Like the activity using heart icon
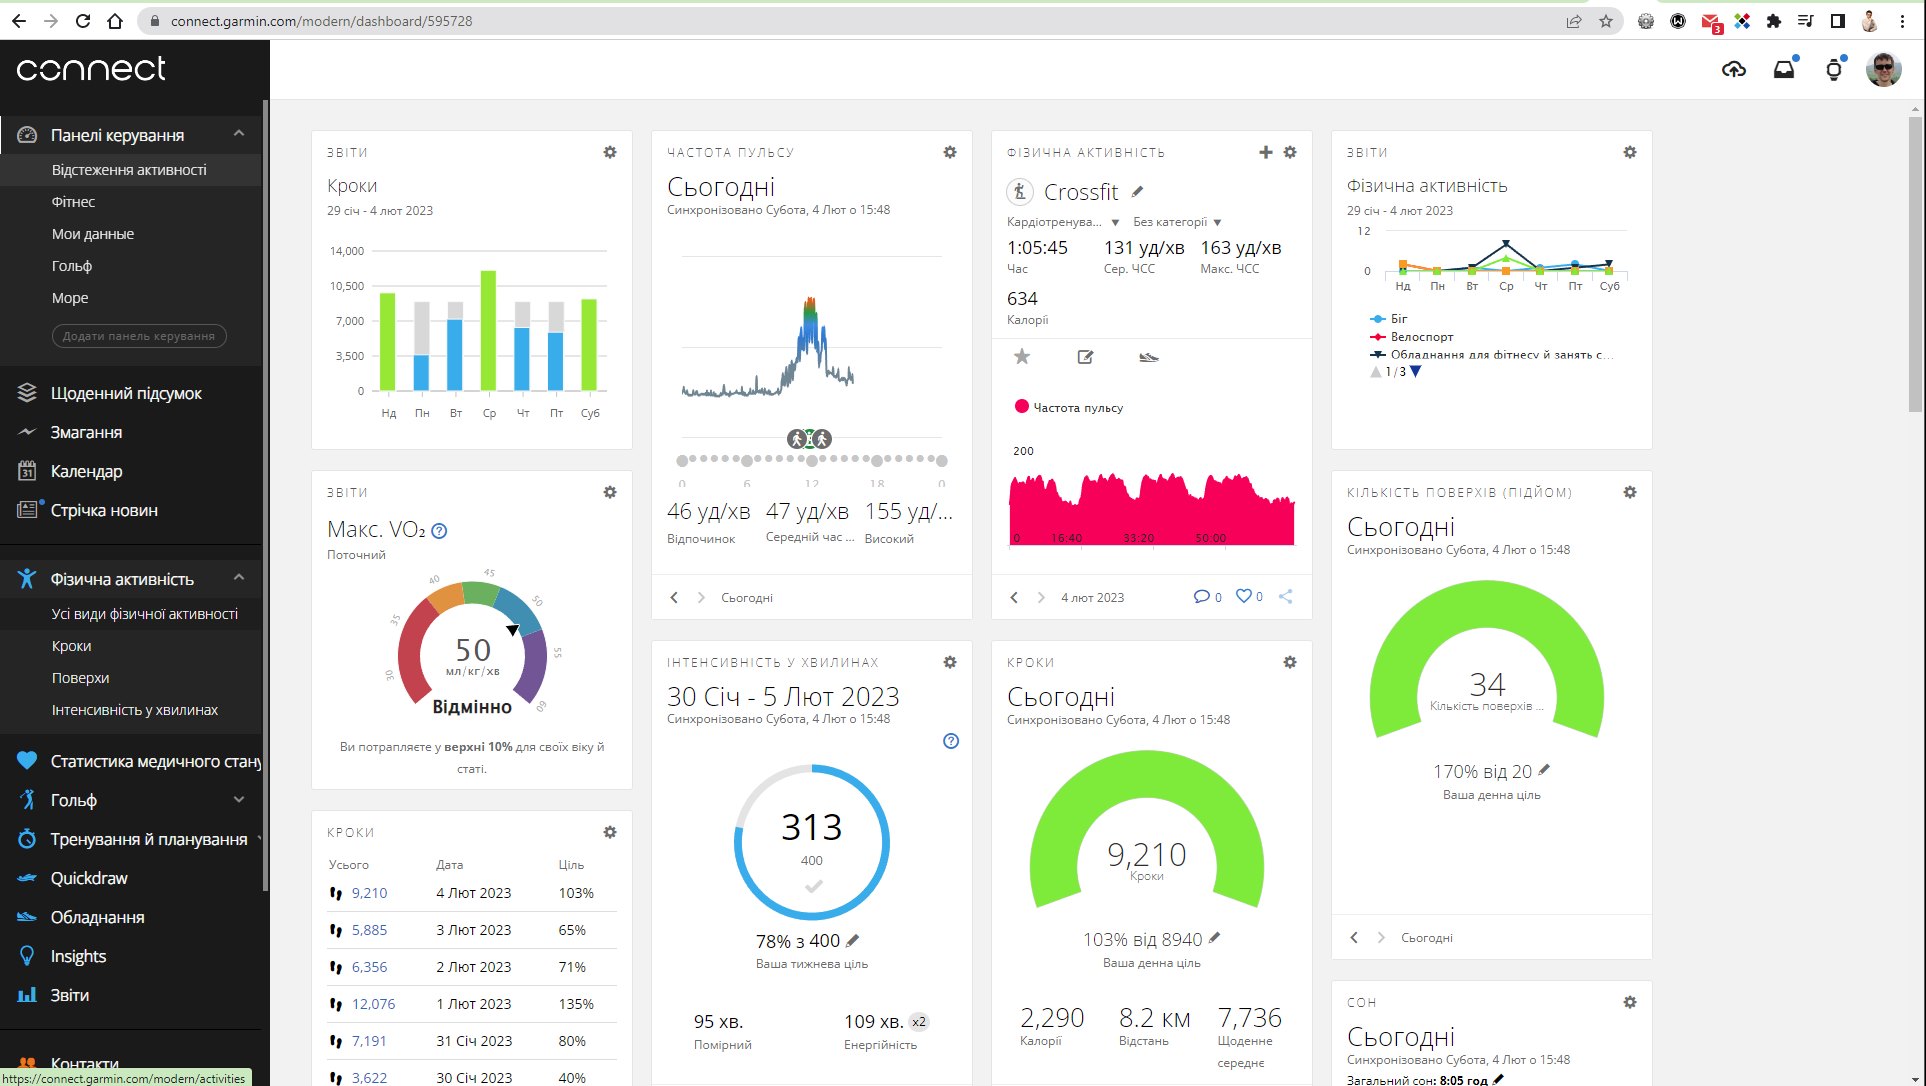Screen dimensions: 1926x1086 (1243, 597)
